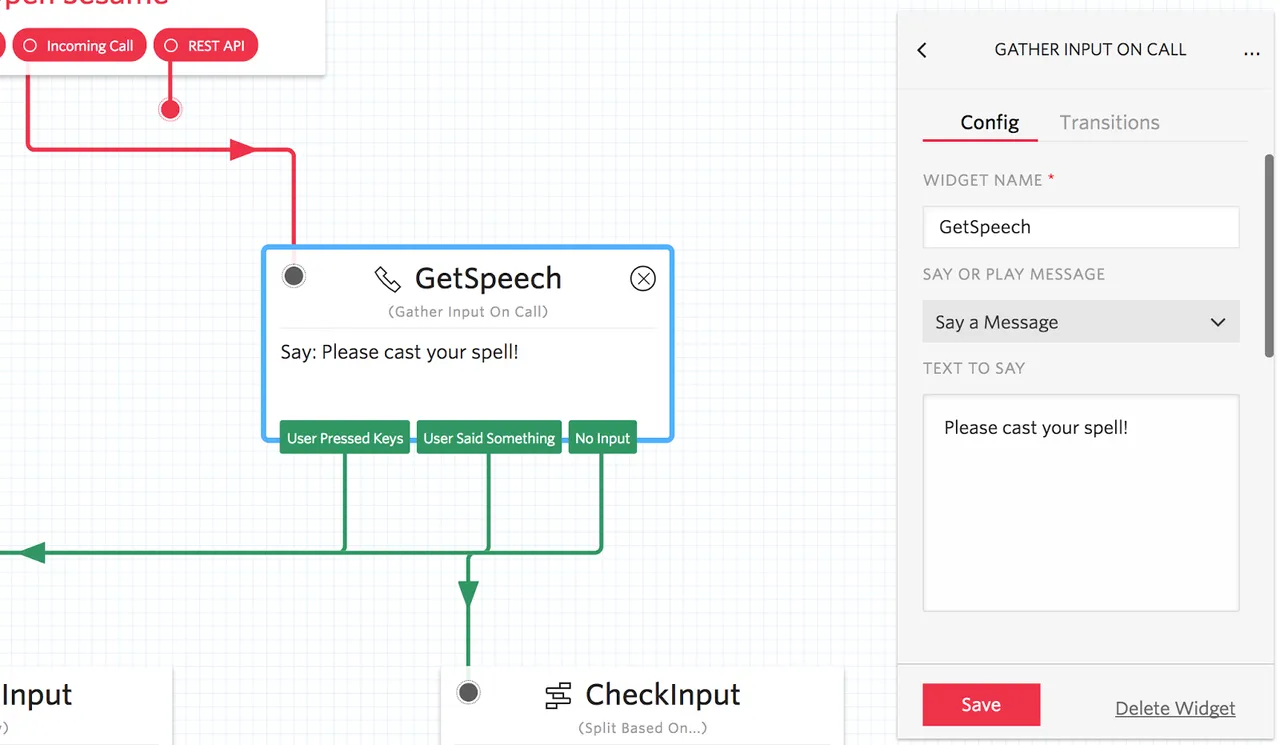1280x745 pixels.
Task: Click the CheckInput widget's input connector dot
Action: [x=468, y=692]
